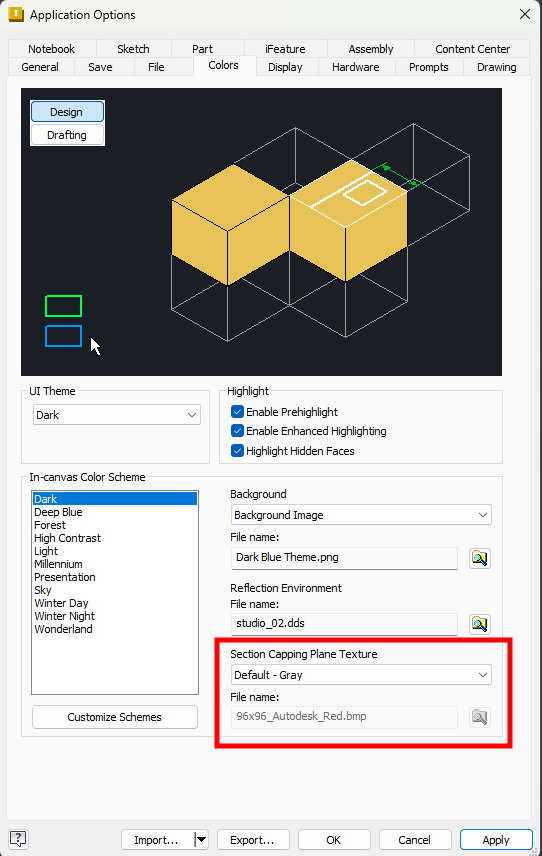Open the UI Theme dropdown
Screen dimensions: 542x856
pos(117,415)
